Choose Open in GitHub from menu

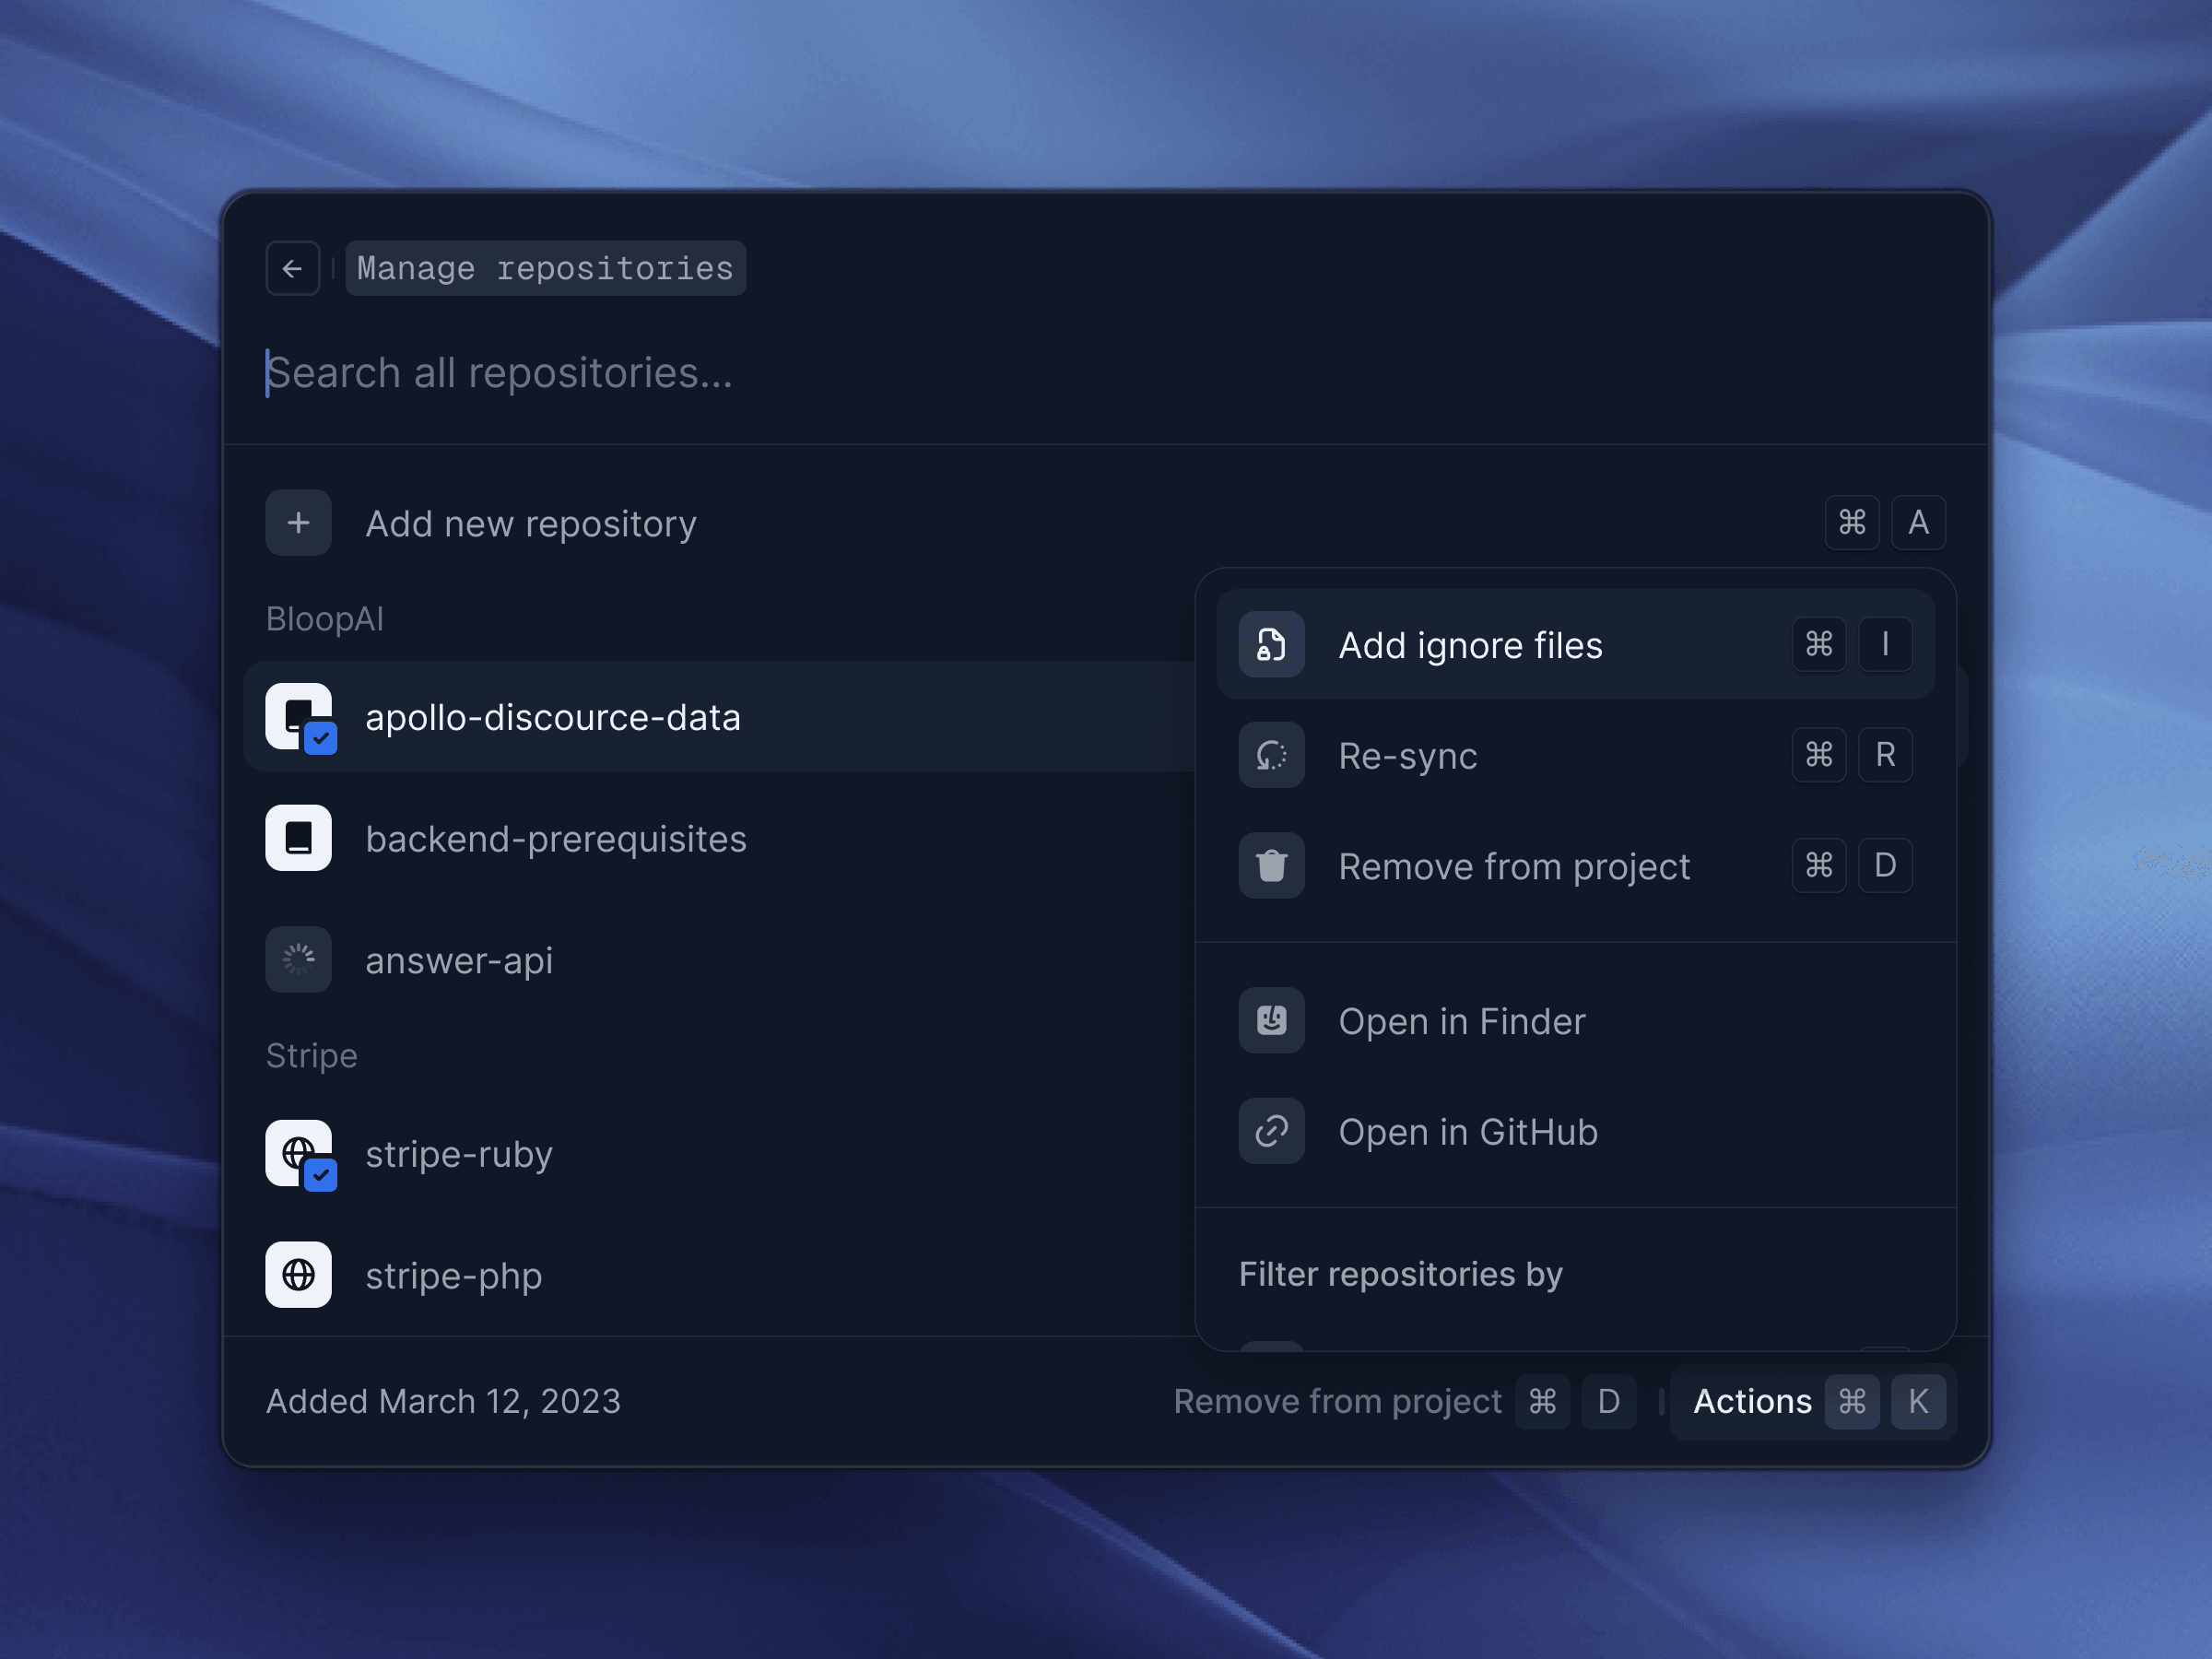(x=1467, y=1131)
